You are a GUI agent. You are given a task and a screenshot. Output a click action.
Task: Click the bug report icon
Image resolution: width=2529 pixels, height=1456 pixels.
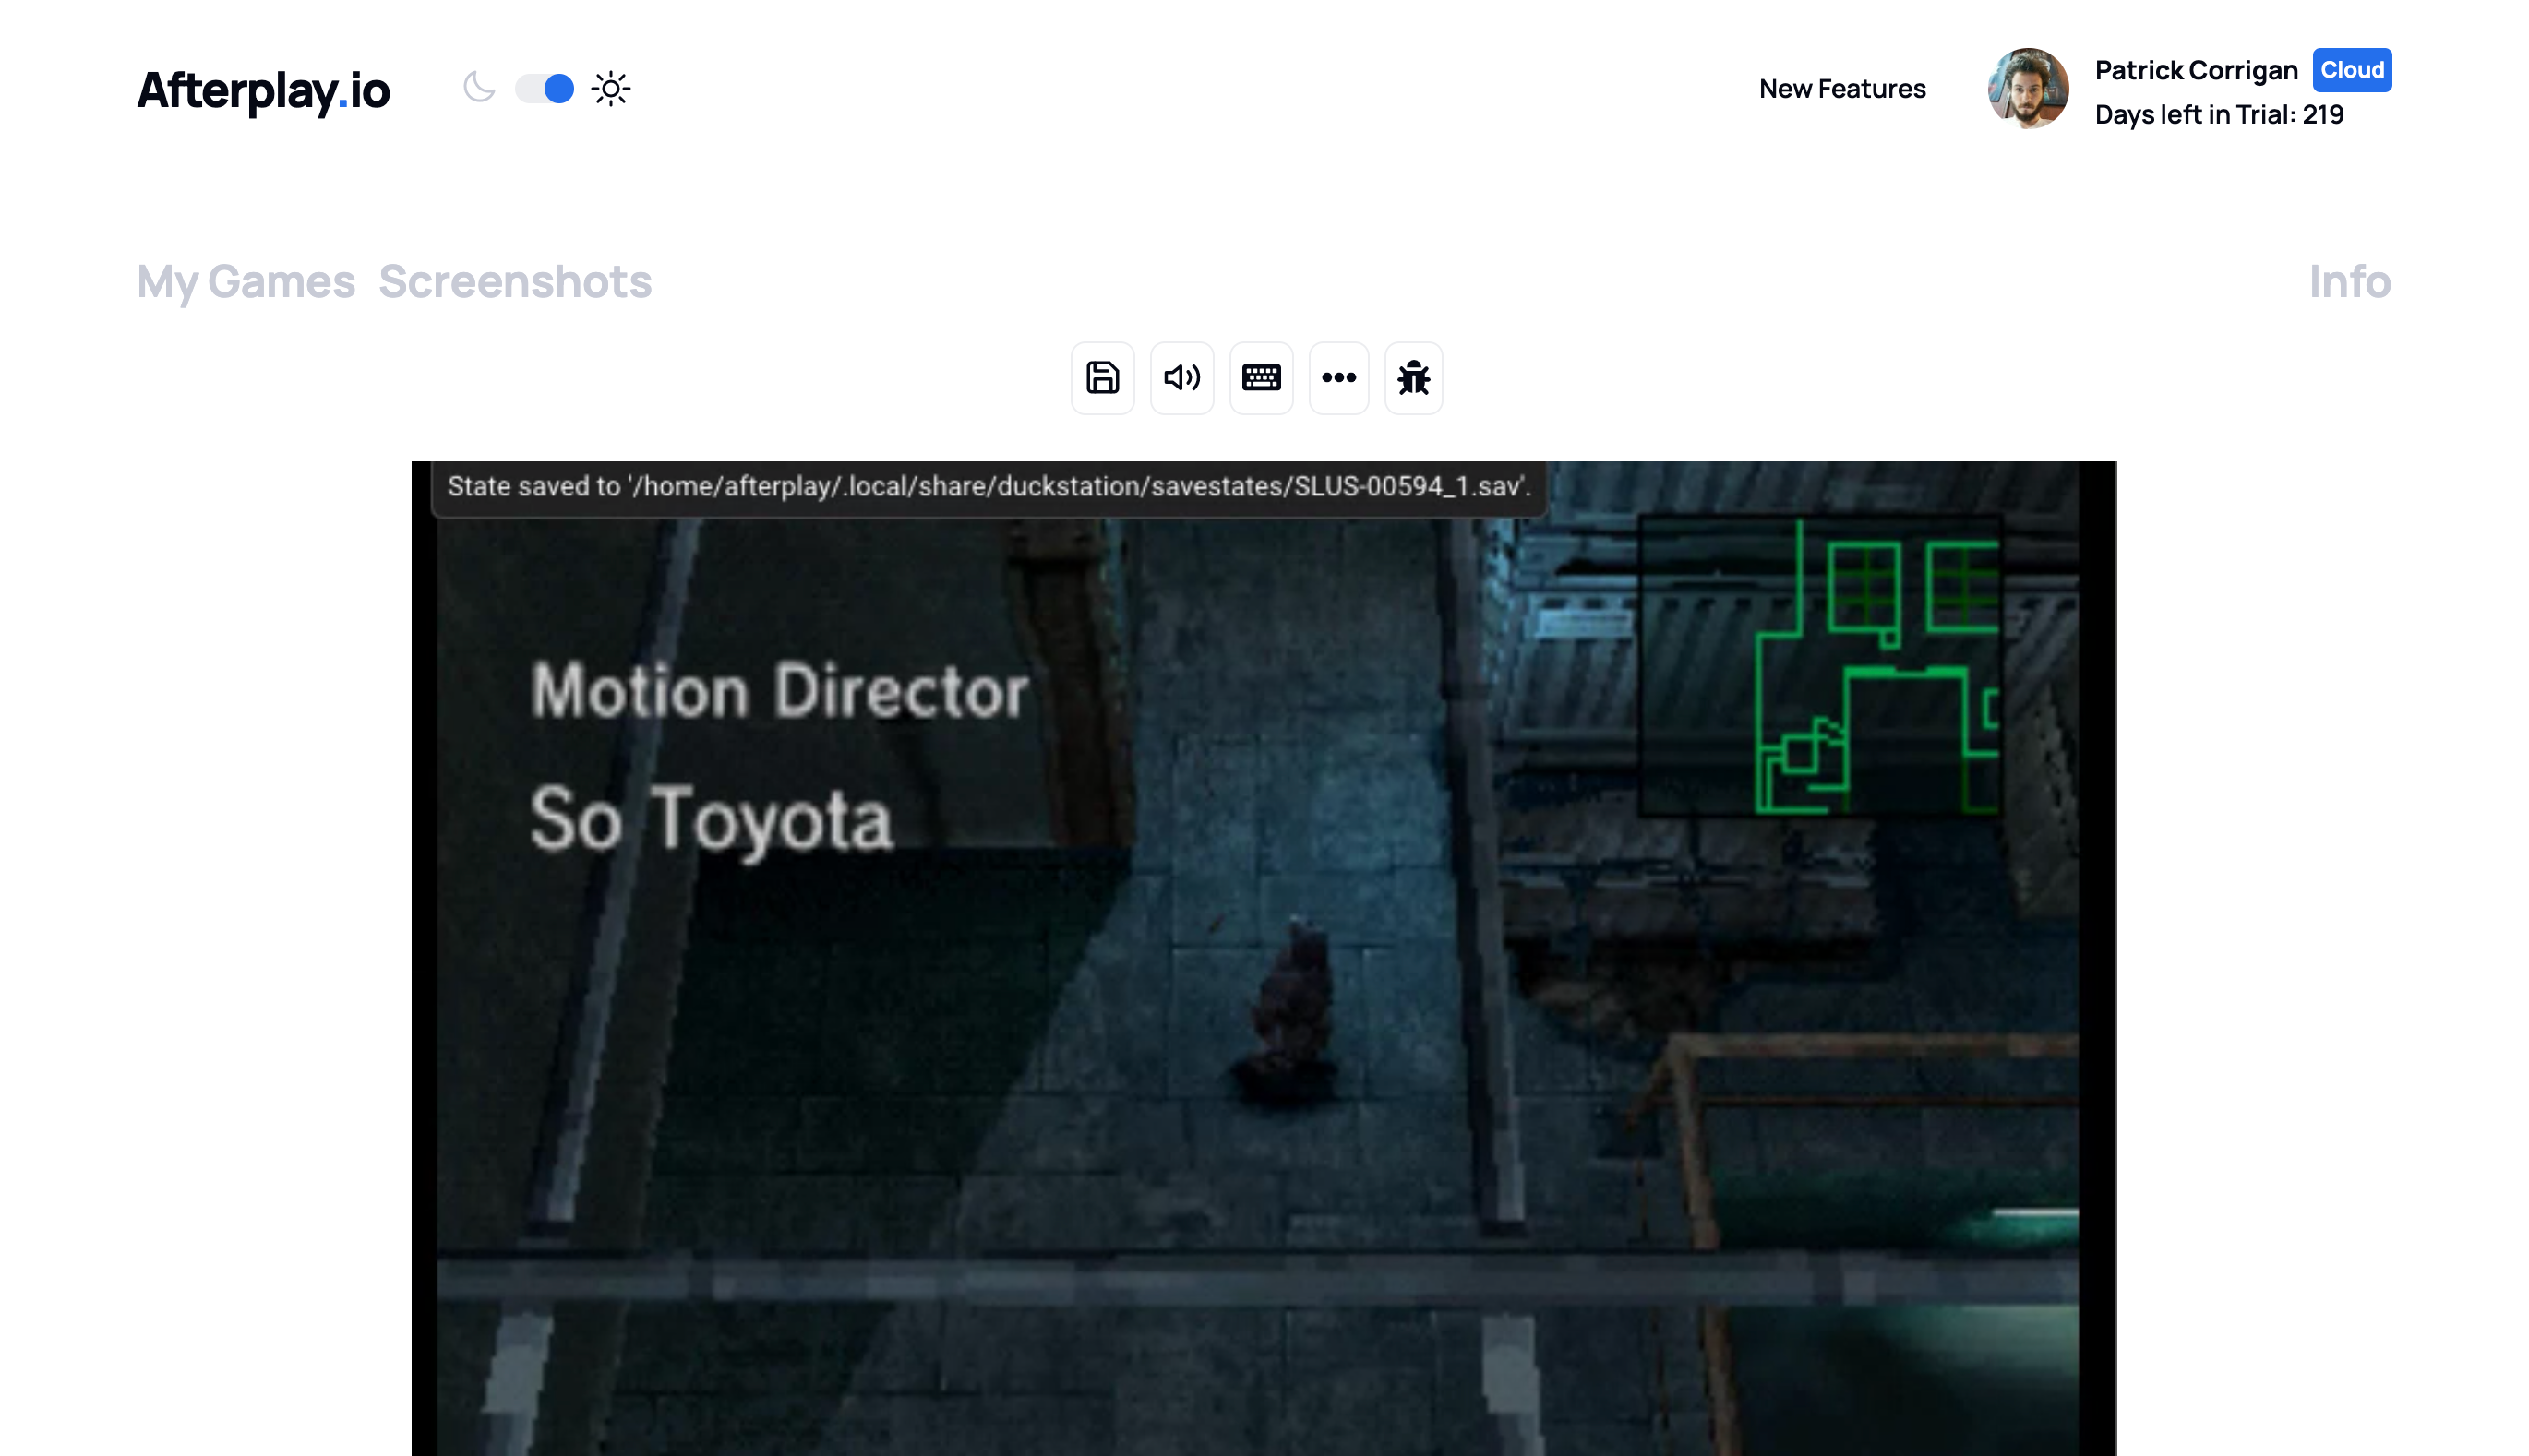point(1413,378)
